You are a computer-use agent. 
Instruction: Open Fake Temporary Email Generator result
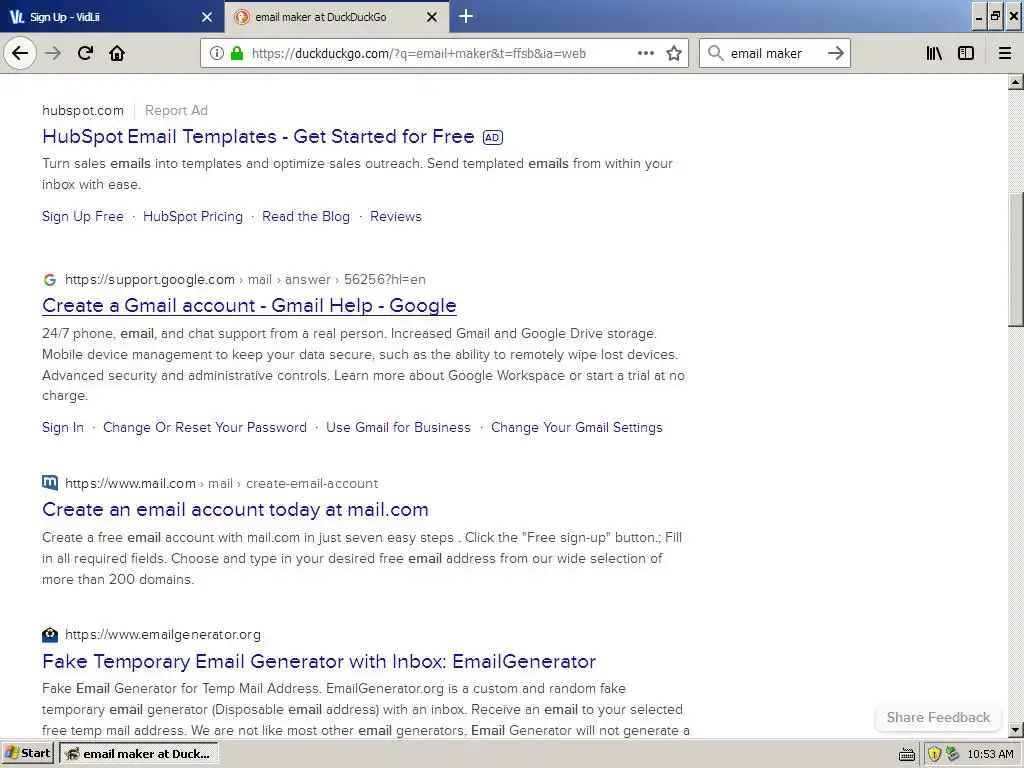(x=319, y=661)
